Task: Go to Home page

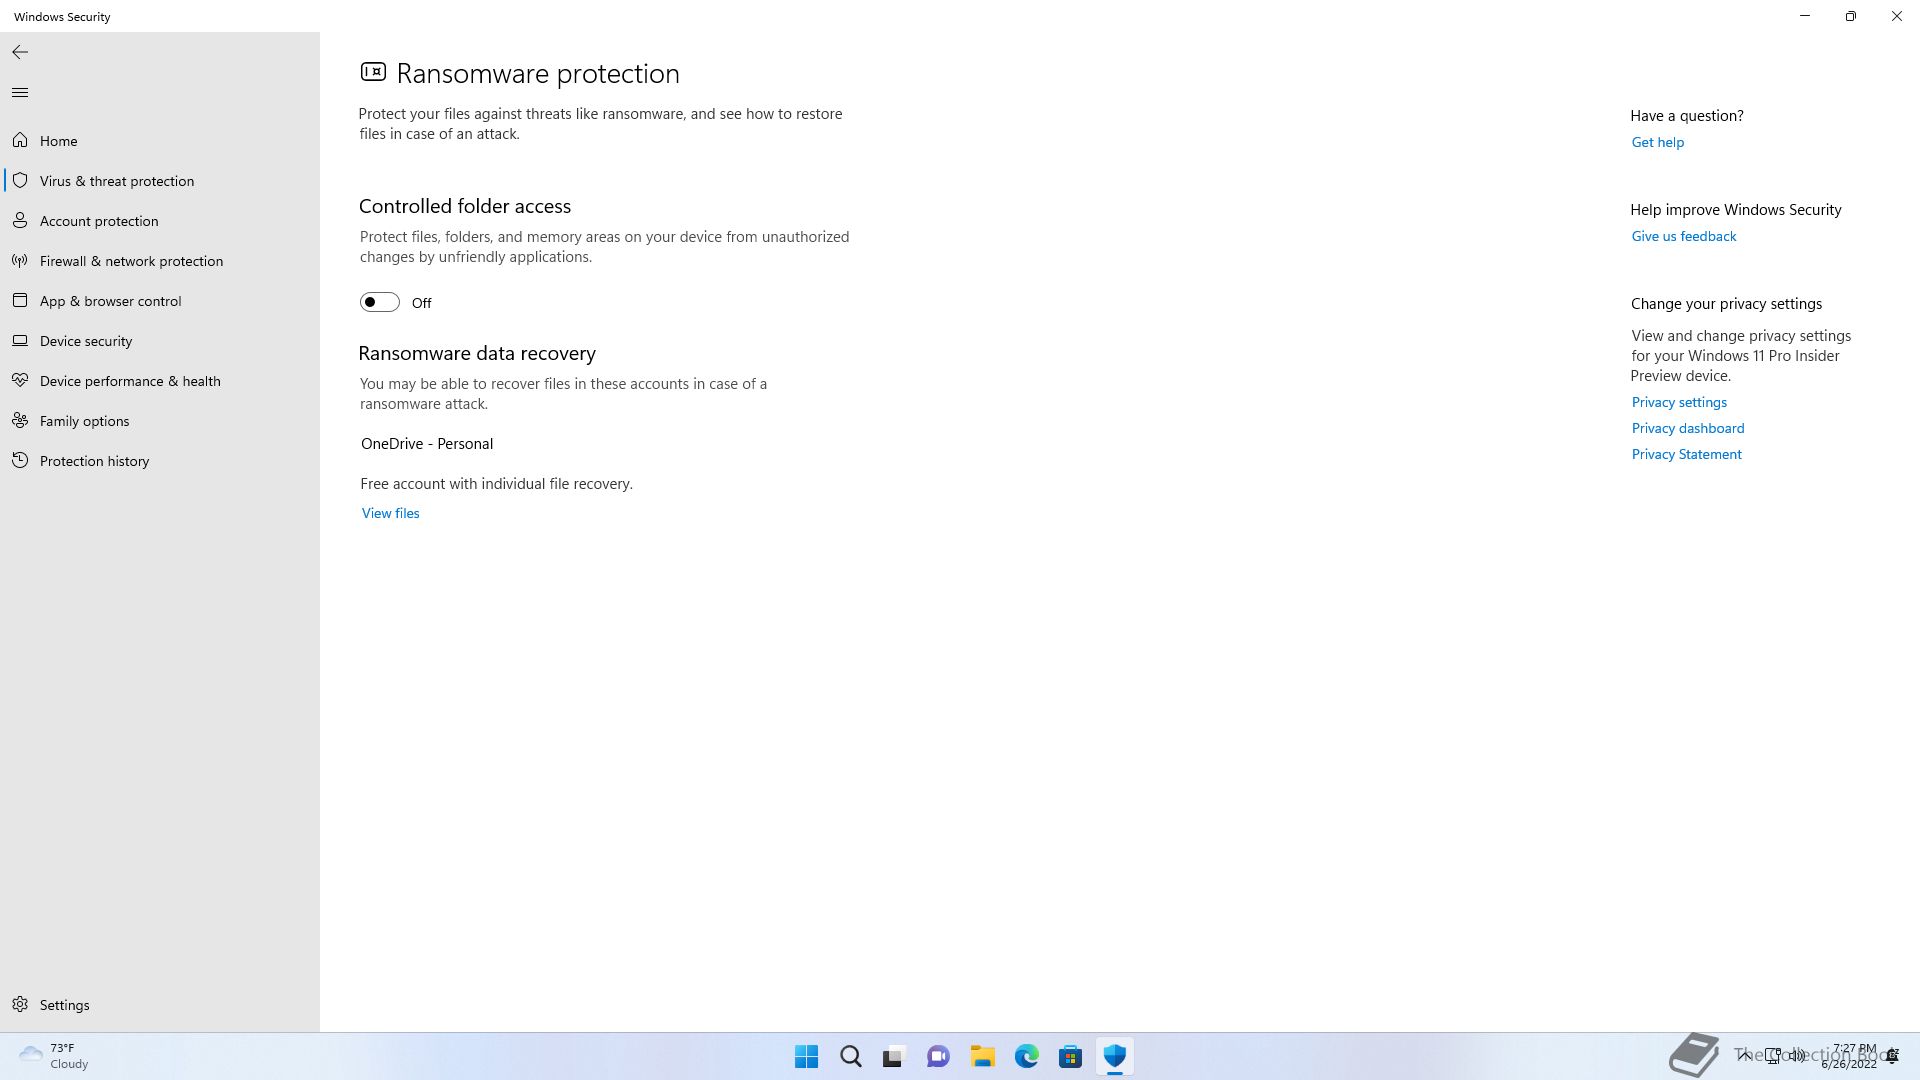Action: click(160, 141)
